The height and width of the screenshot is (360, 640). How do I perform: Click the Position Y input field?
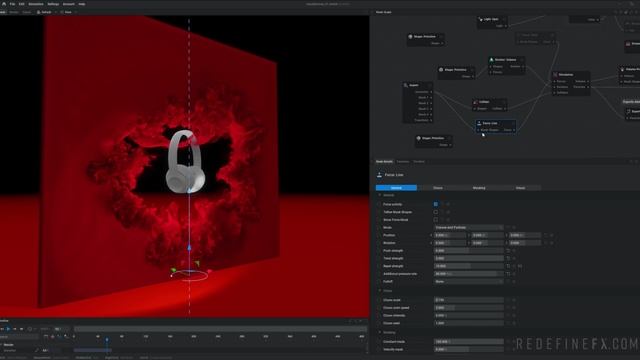487,235
